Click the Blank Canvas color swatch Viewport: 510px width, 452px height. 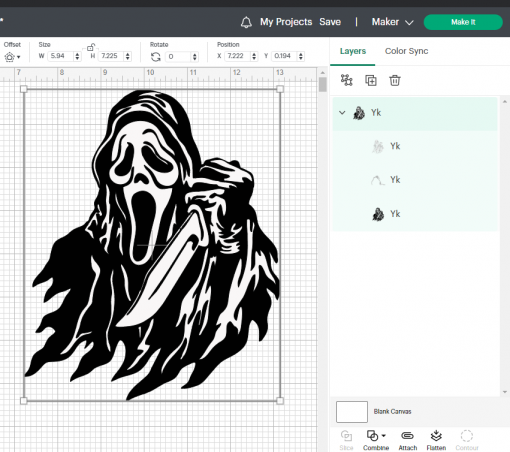(352, 412)
